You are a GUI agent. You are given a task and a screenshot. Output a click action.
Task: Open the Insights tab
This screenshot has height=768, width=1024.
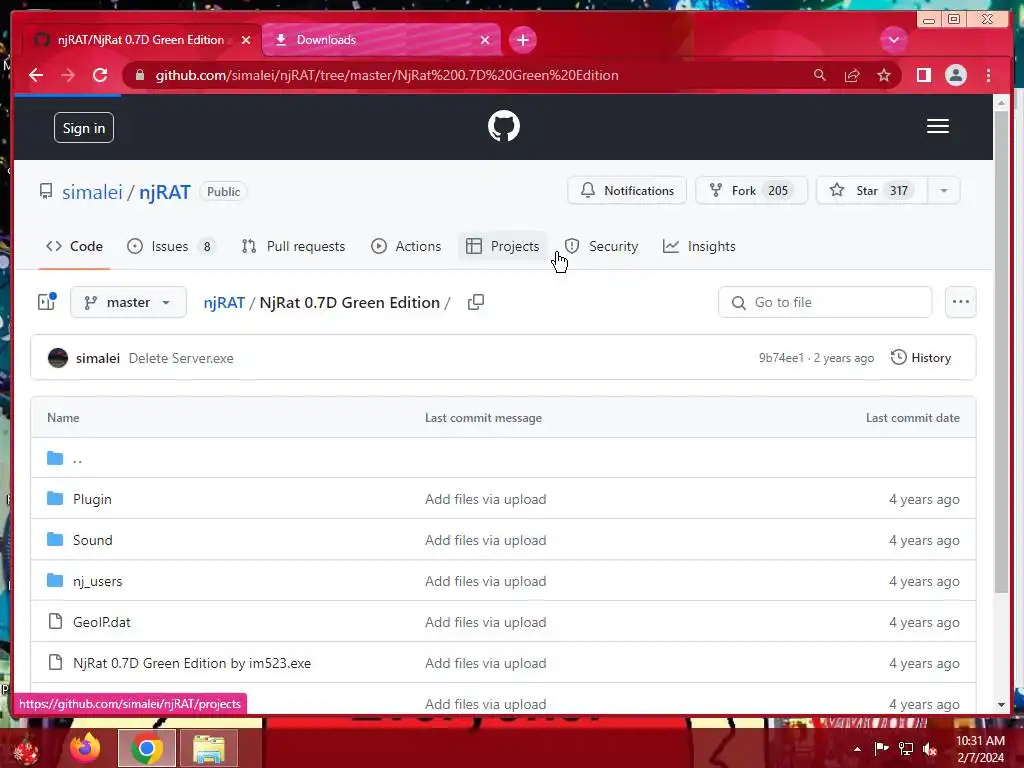click(699, 246)
